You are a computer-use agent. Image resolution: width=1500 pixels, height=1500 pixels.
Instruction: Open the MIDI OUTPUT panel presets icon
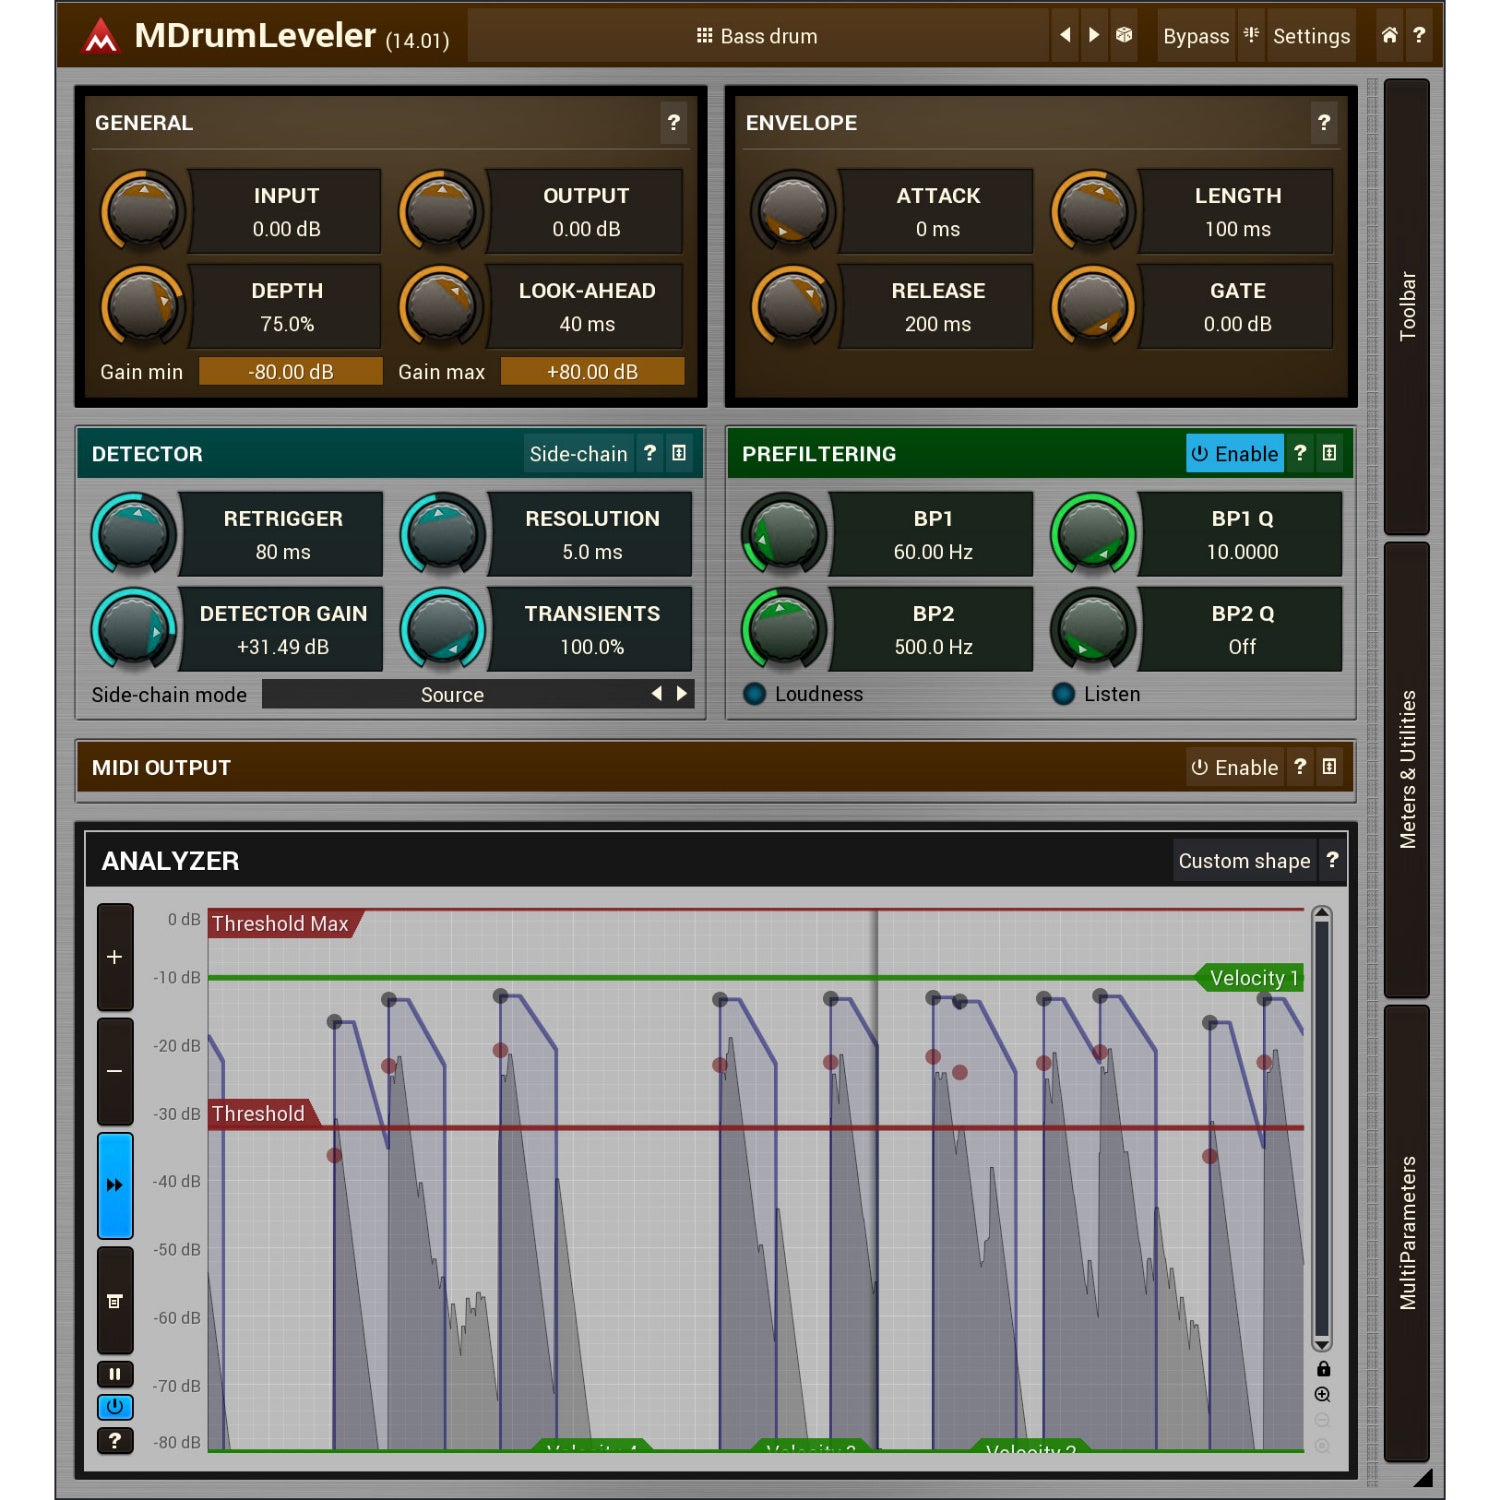coord(1329,767)
